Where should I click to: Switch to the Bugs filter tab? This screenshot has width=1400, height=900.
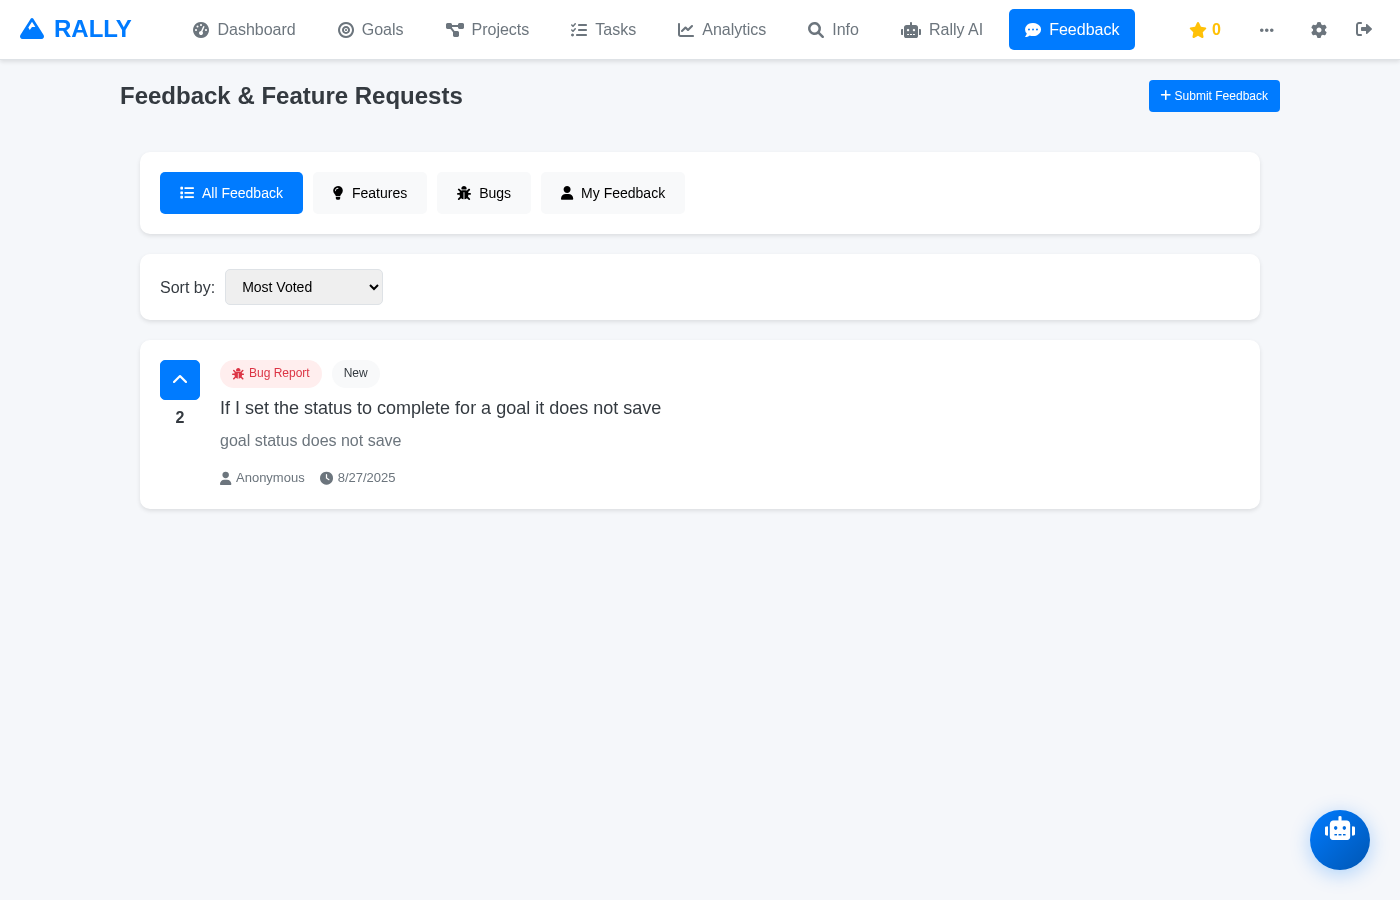pos(484,193)
